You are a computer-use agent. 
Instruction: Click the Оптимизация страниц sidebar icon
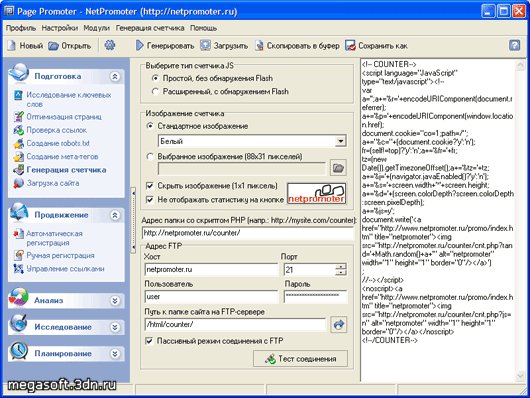pyautogui.click(x=19, y=117)
